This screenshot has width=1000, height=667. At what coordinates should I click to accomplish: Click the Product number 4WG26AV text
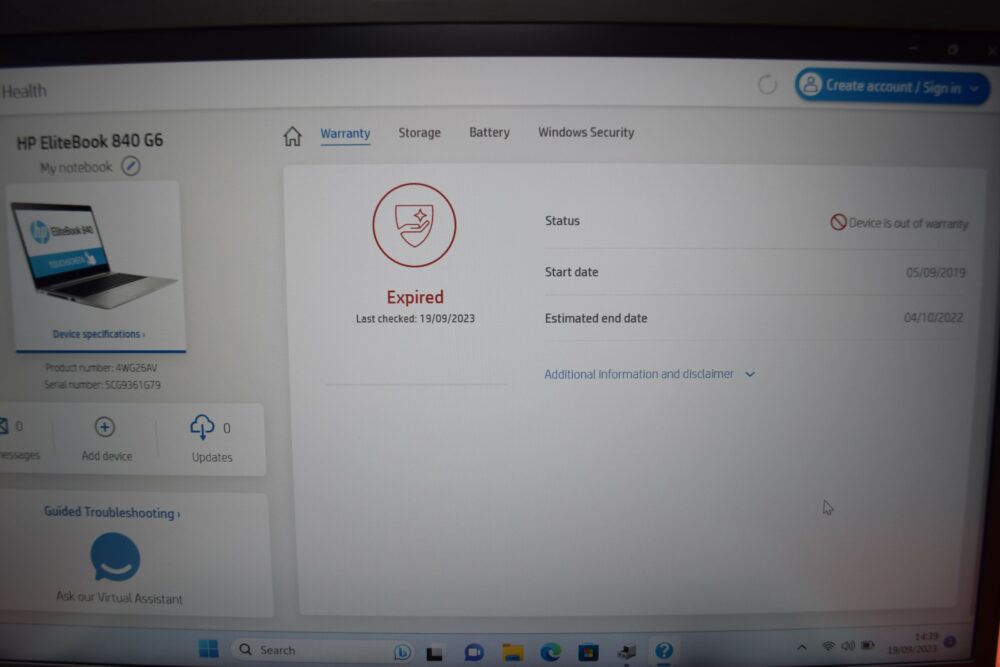pyautogui.click(x=101, y=368)
